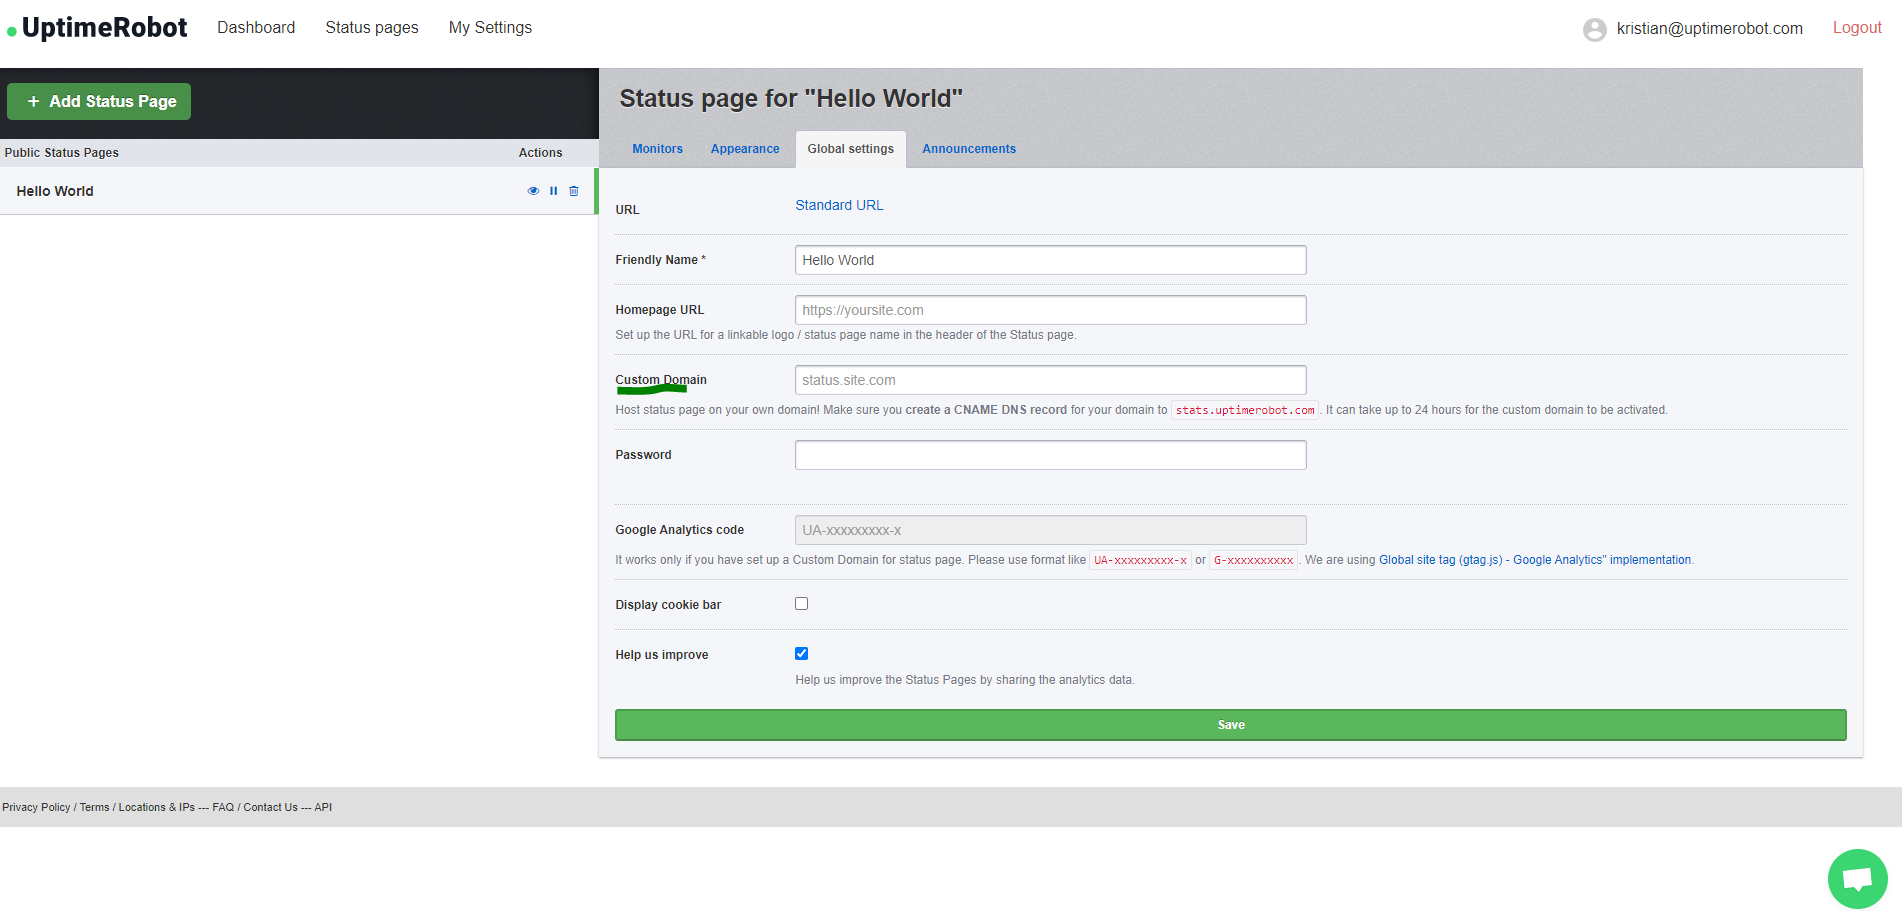This screenshot has width=1902, height=911.
Task: Switch to the Appearance tab
Action: pos(745,149)
